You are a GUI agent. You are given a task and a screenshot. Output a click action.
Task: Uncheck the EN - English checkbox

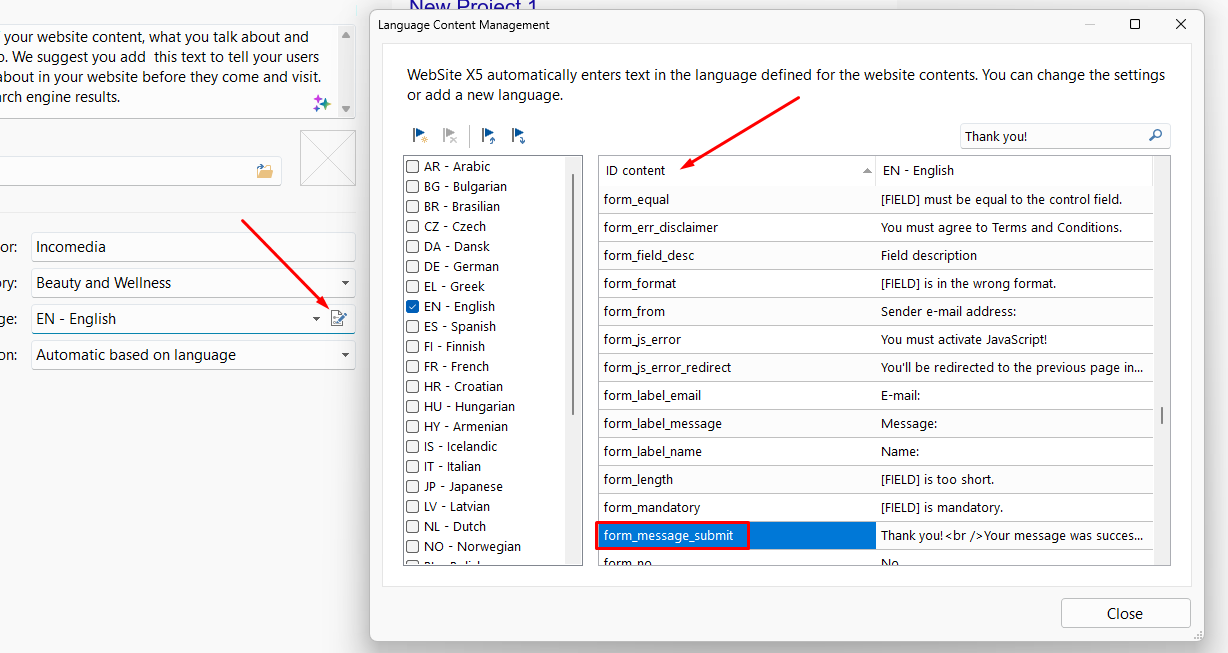[x=412, y=307]
